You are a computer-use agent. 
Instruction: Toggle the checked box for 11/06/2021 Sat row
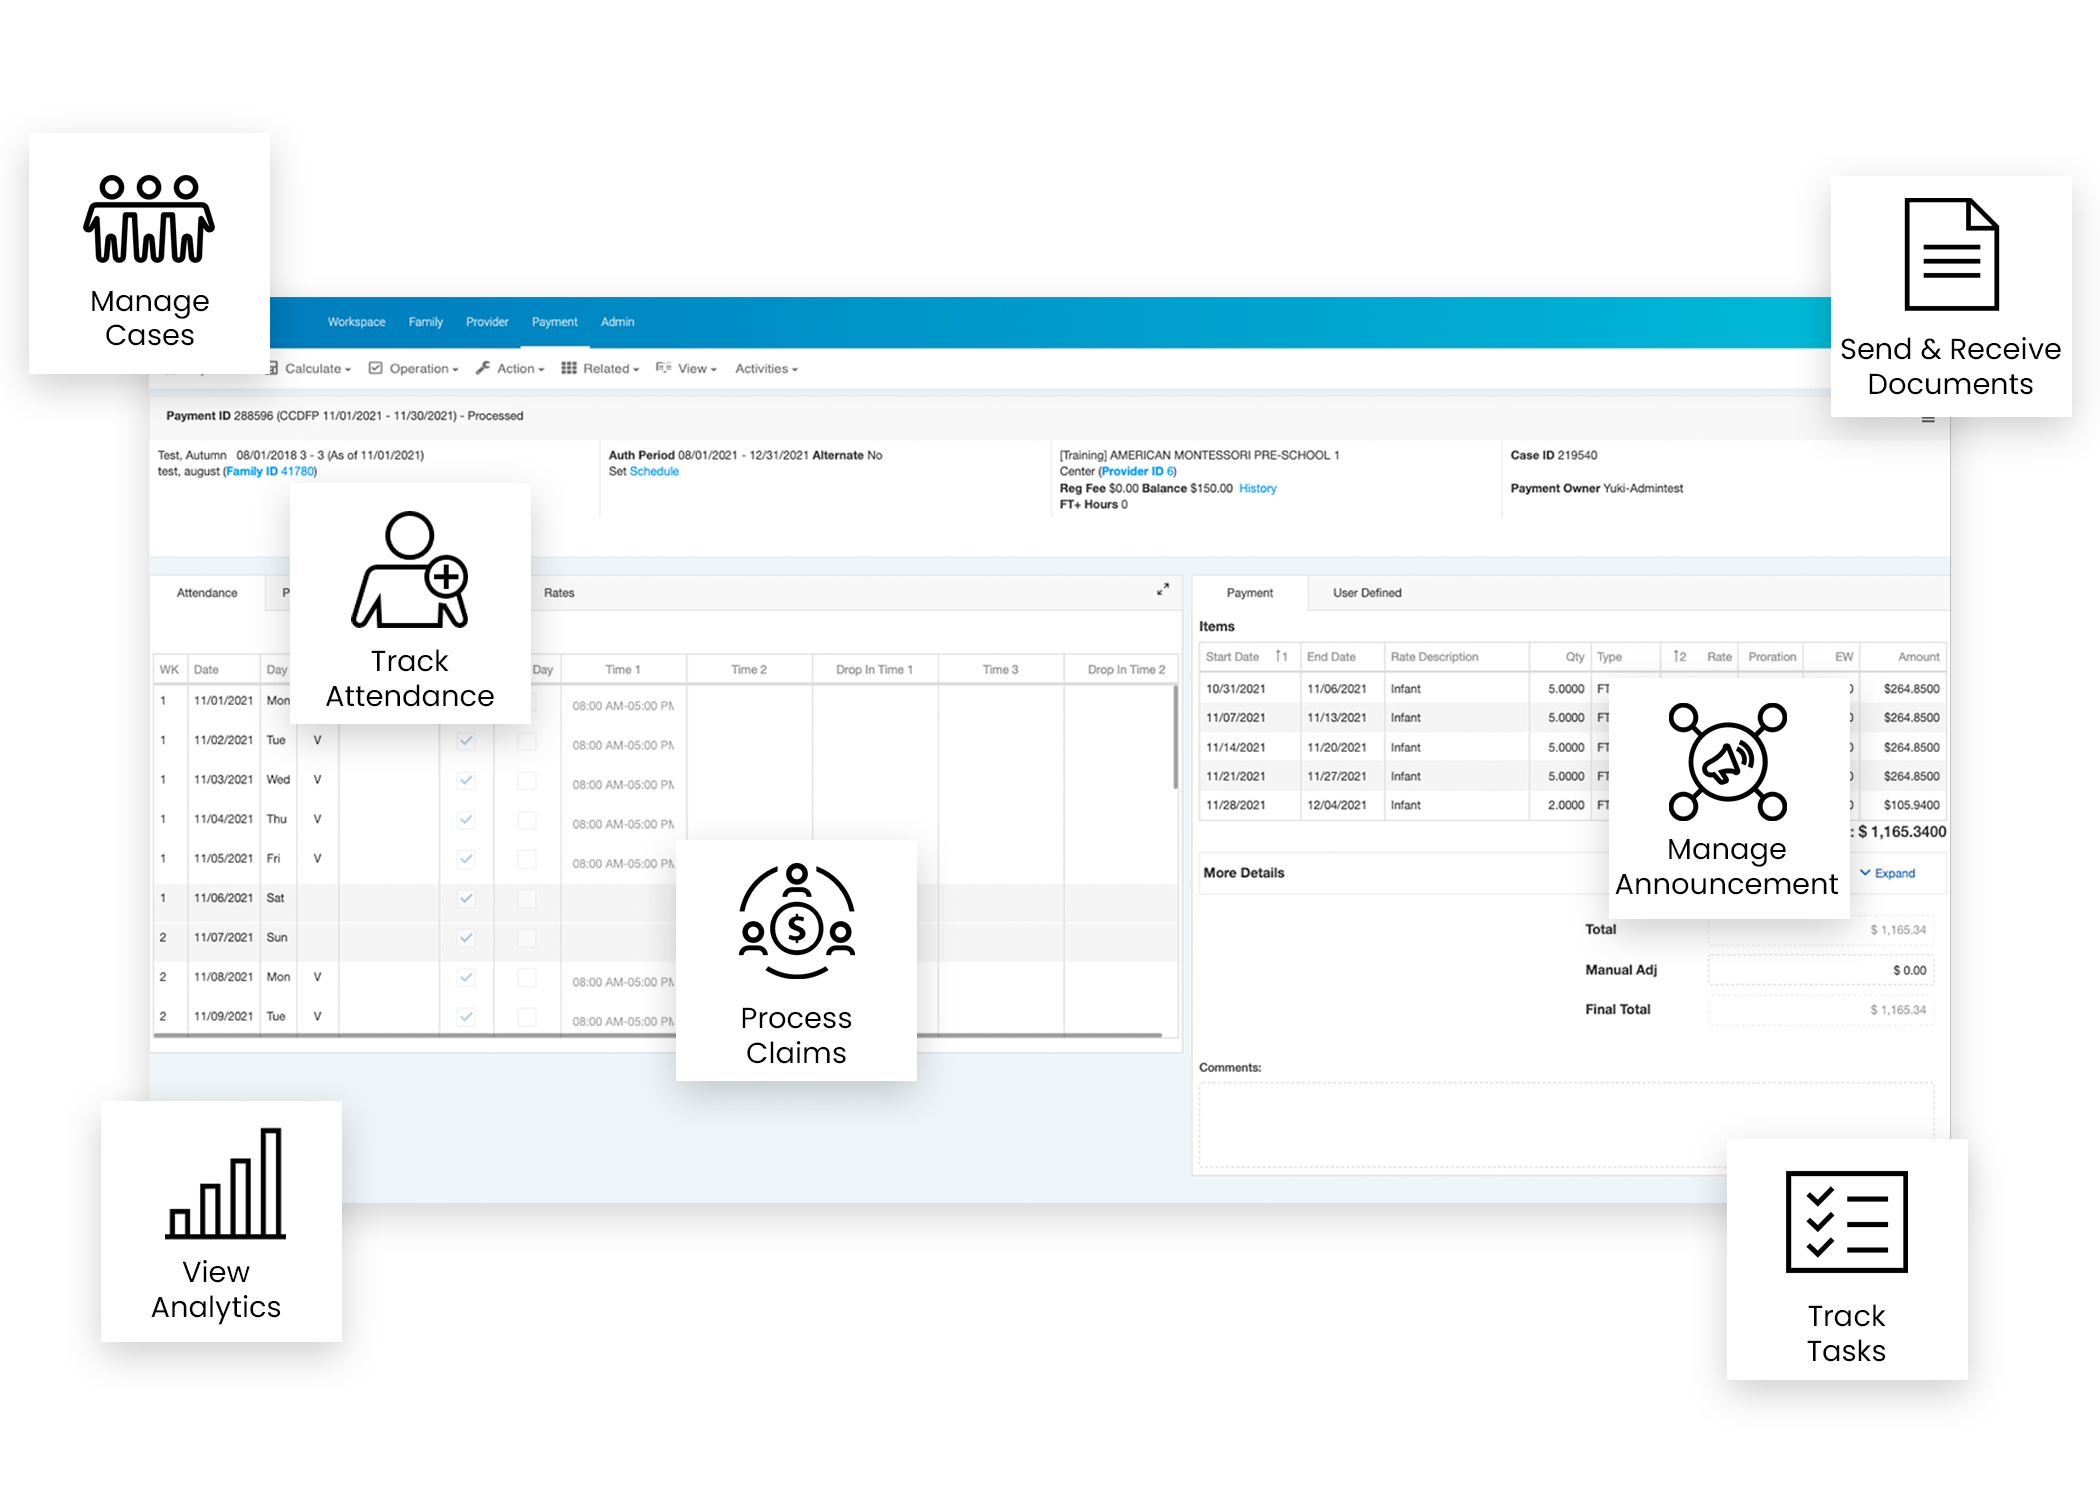click(466, 898)
